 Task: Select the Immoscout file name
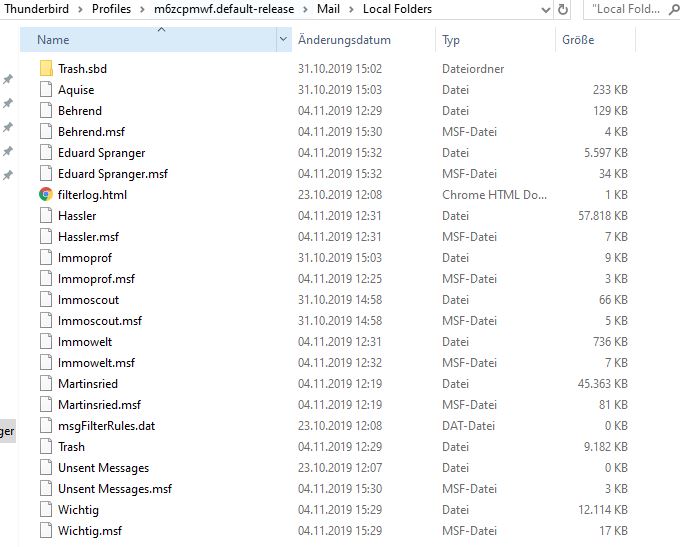88,300
